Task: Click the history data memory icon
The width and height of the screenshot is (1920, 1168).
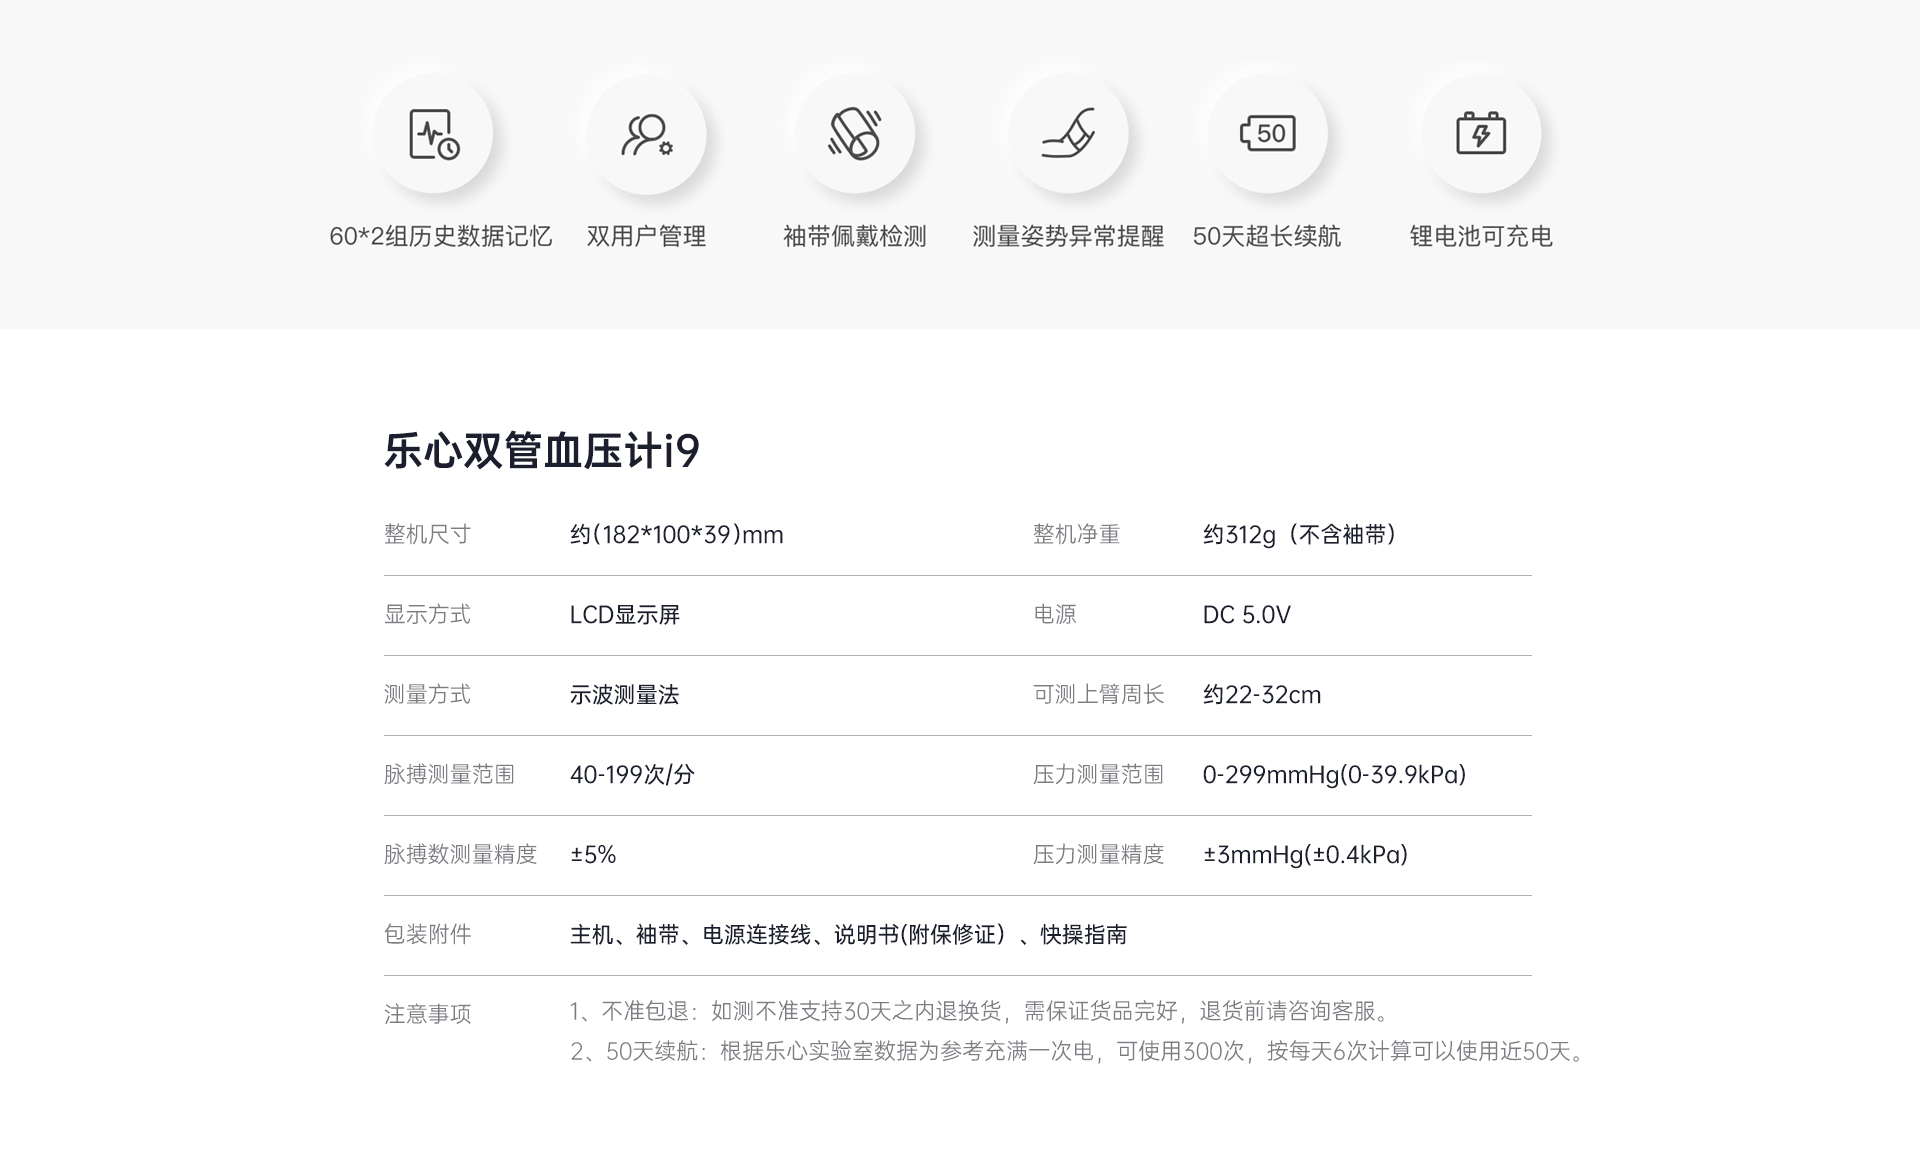Action: click(x=433, y=134)
